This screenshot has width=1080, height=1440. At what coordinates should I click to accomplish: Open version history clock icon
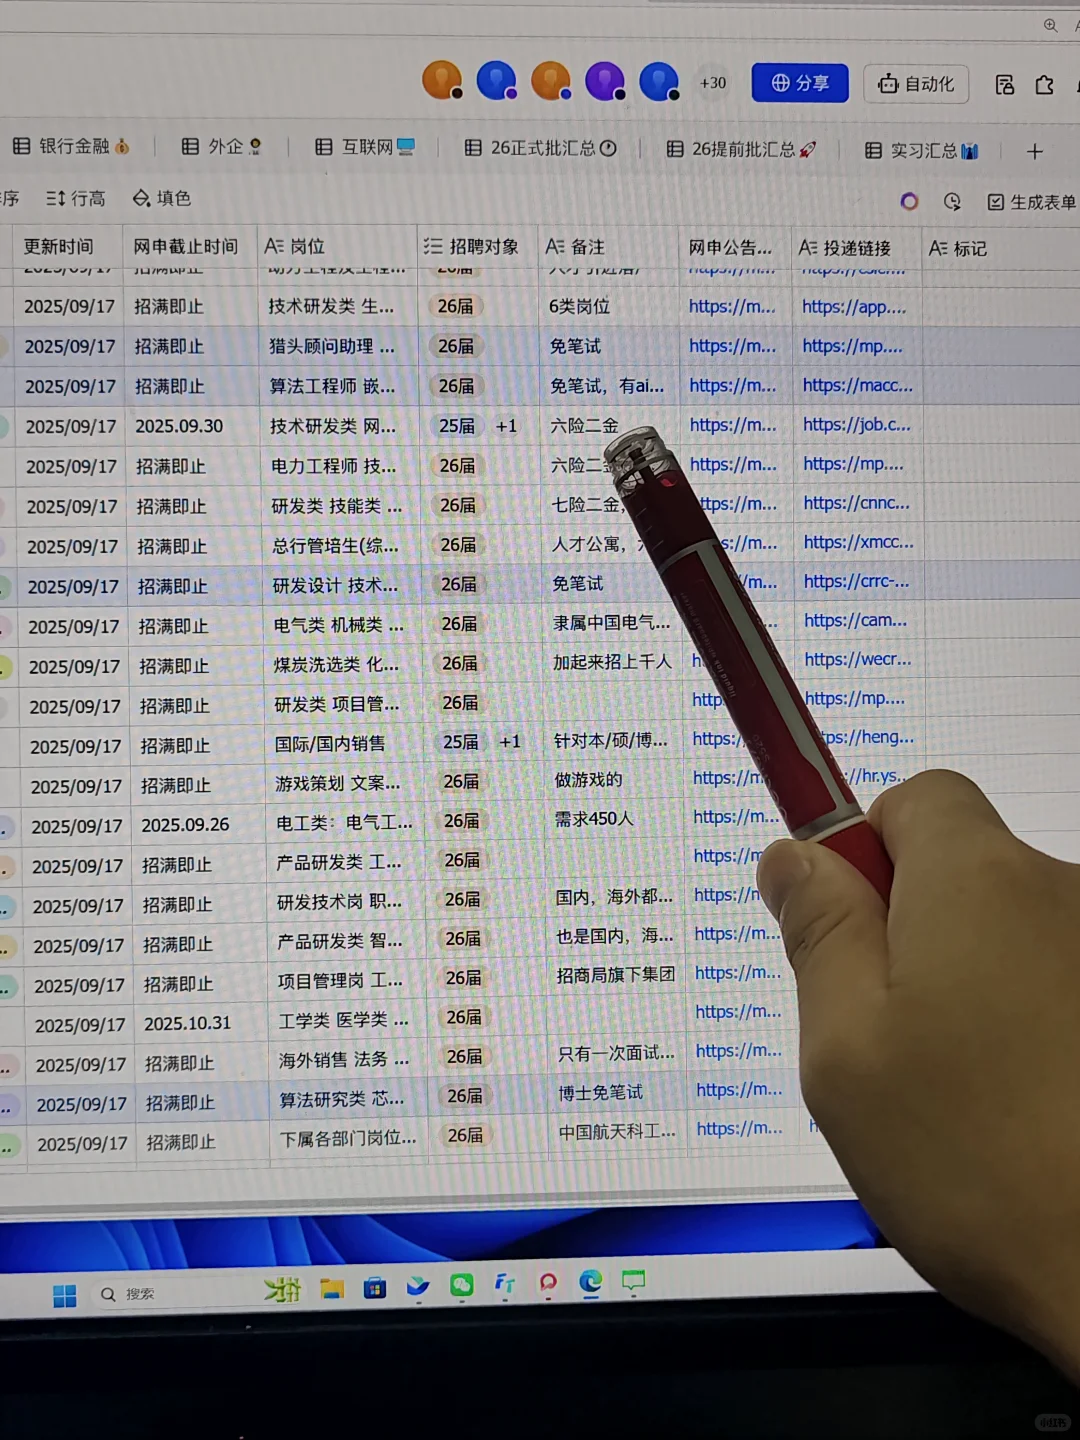[952, 202]
